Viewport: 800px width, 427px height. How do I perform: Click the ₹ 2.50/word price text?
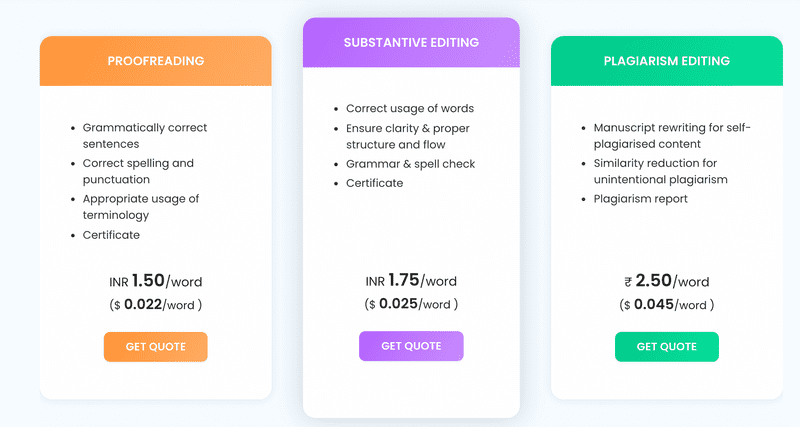point(666,282)
